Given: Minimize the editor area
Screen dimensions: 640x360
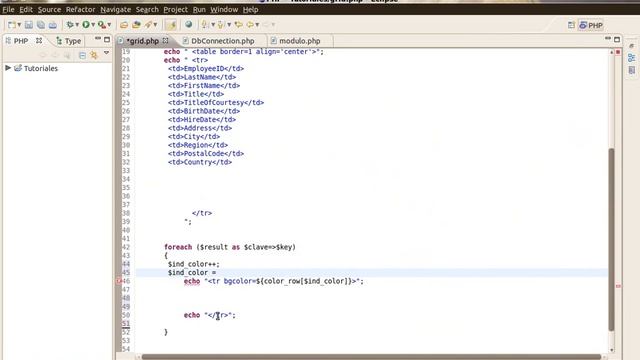Looking at the screenshot, I should (608, 38).
